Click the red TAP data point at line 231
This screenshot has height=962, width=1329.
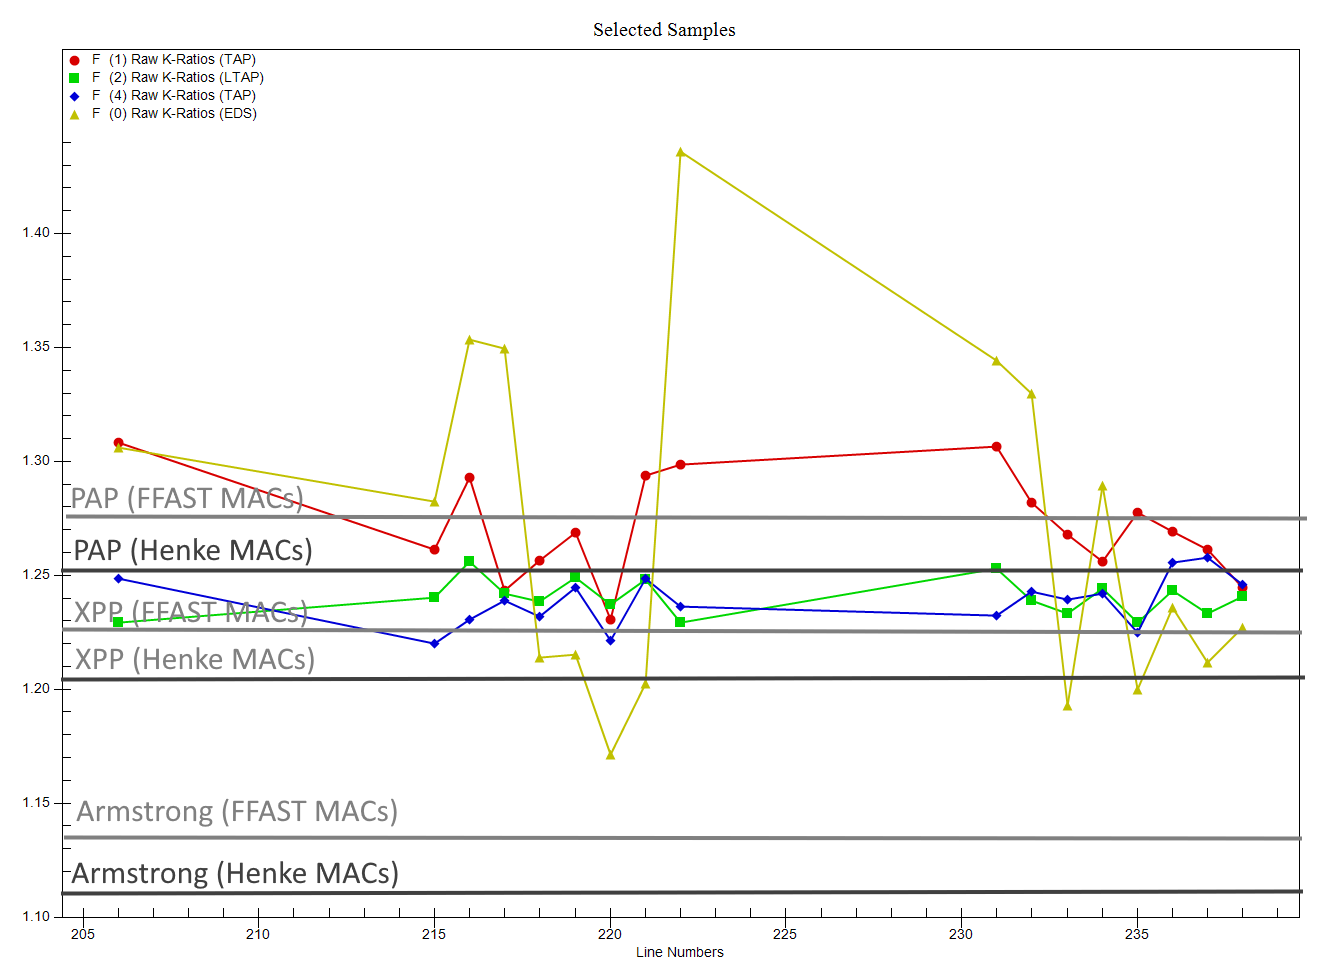pos(996,447)
